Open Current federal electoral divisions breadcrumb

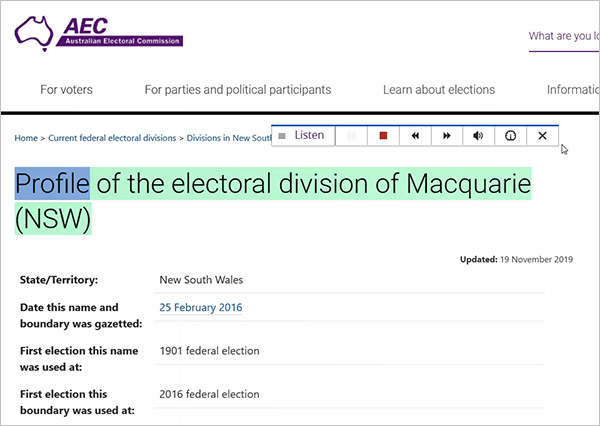coord(112,138)
